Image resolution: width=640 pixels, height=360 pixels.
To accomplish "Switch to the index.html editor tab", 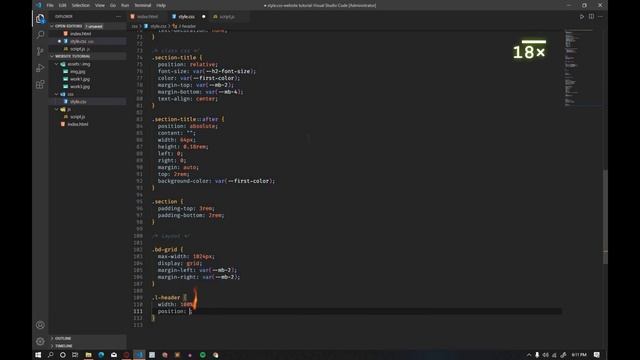I will point(147,17).
